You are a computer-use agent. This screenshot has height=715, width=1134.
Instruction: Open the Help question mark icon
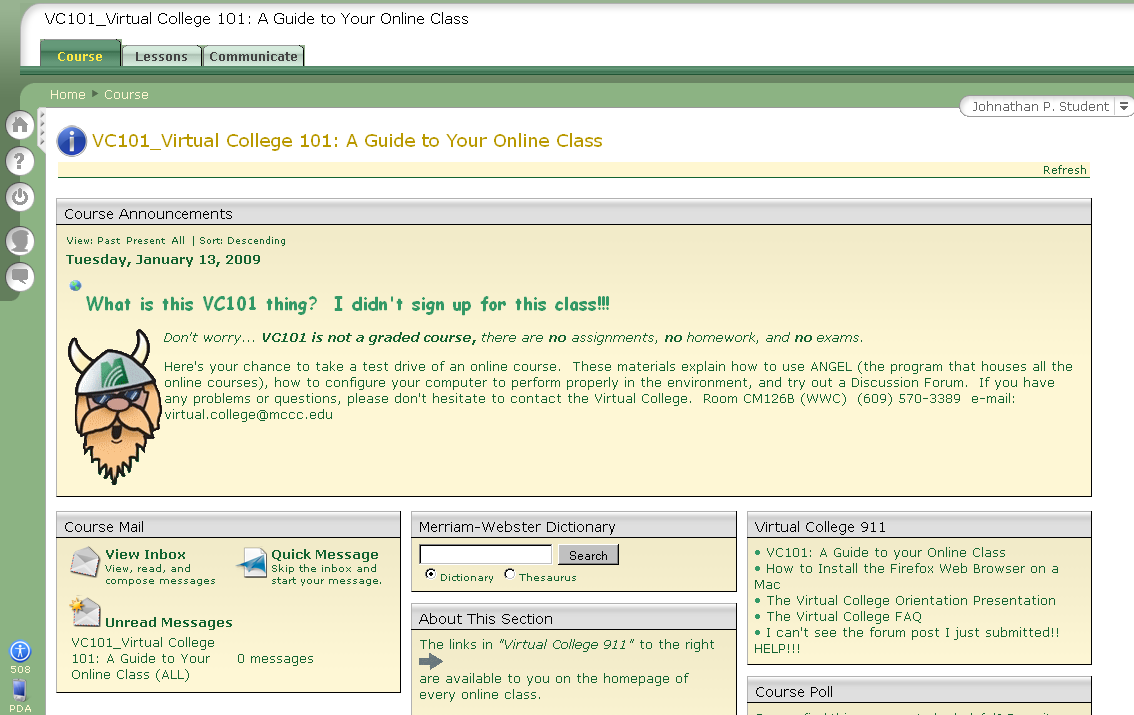(x=20, y=161)
